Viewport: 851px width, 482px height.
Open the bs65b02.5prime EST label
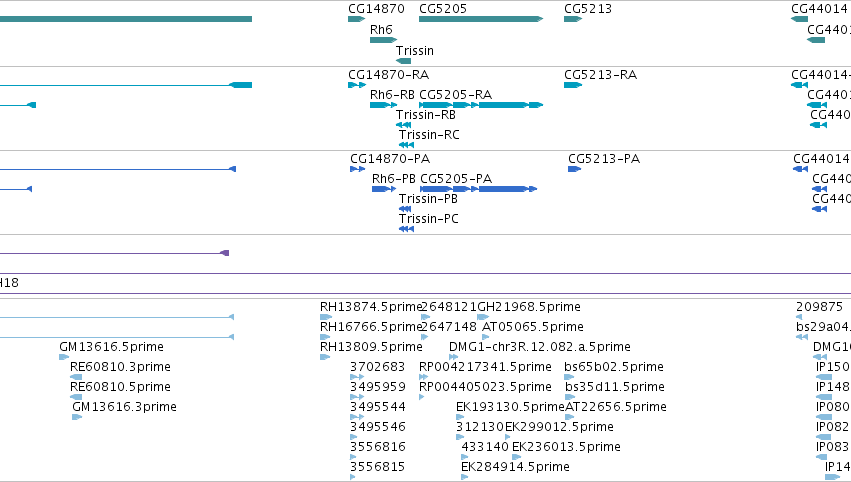coord(614,367)
